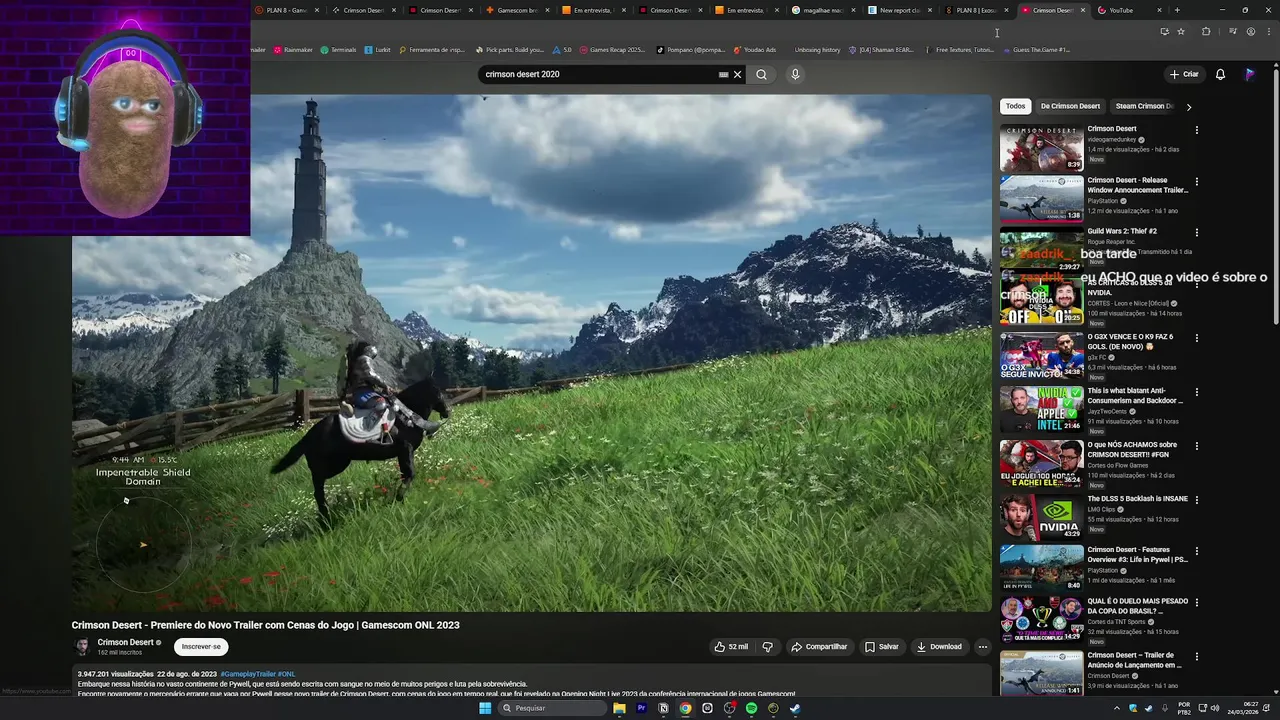Viewport: 1280px width, 720px height.
Task: Dislike the video with thumbs-down icon
Action: pyautogui.click(x=768, y=647)
